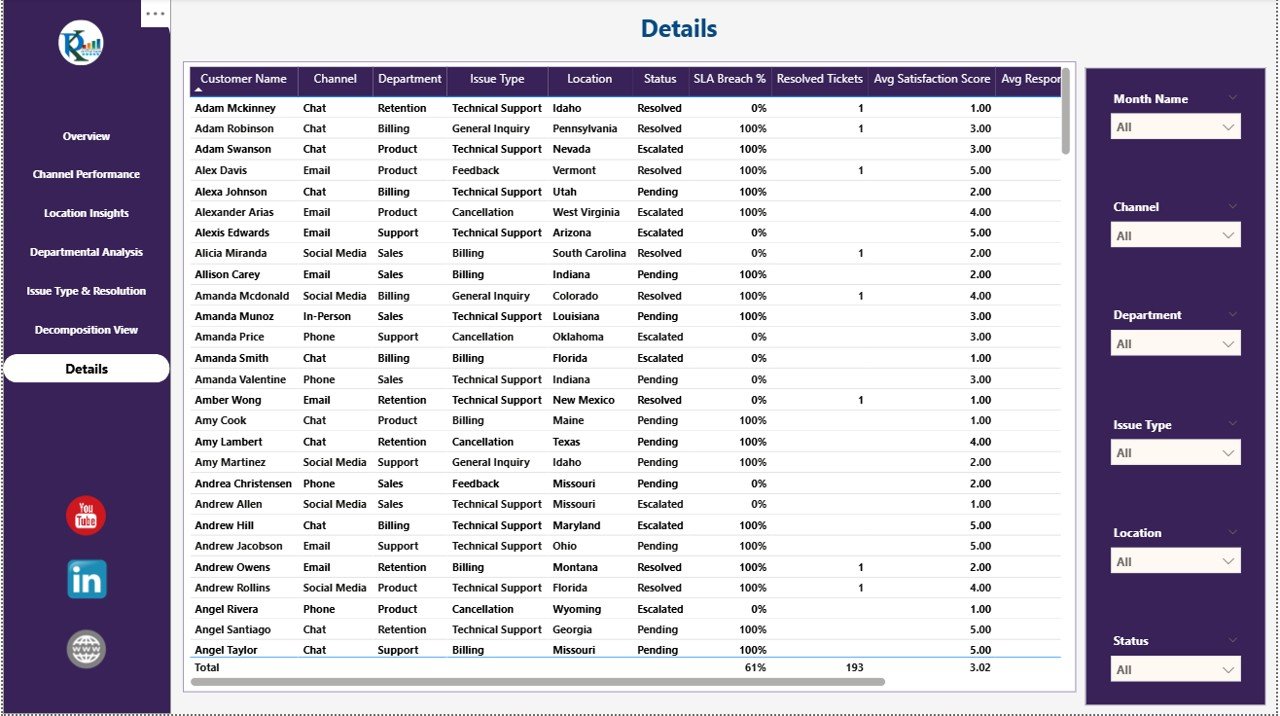Select Andrea Christensen in the table
The height and width of the screenshot is (716, 1280).
pos(243,484)
